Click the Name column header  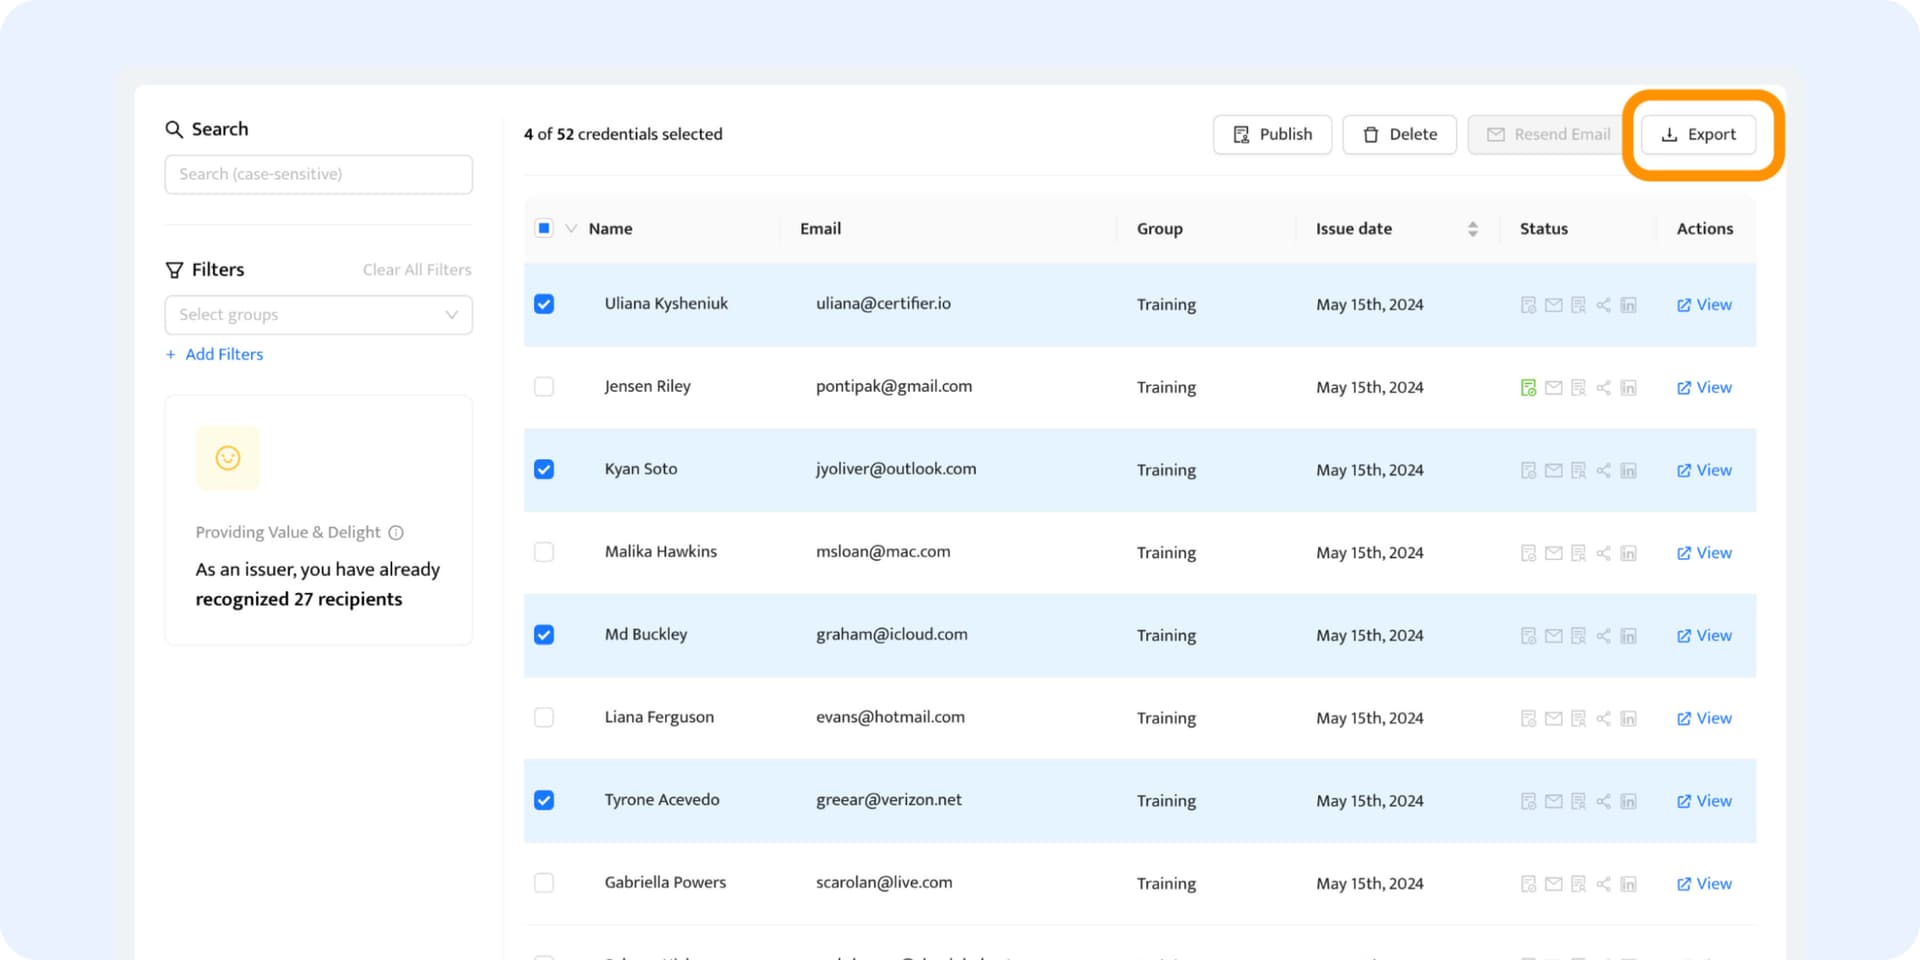click(x=610, y=229)
